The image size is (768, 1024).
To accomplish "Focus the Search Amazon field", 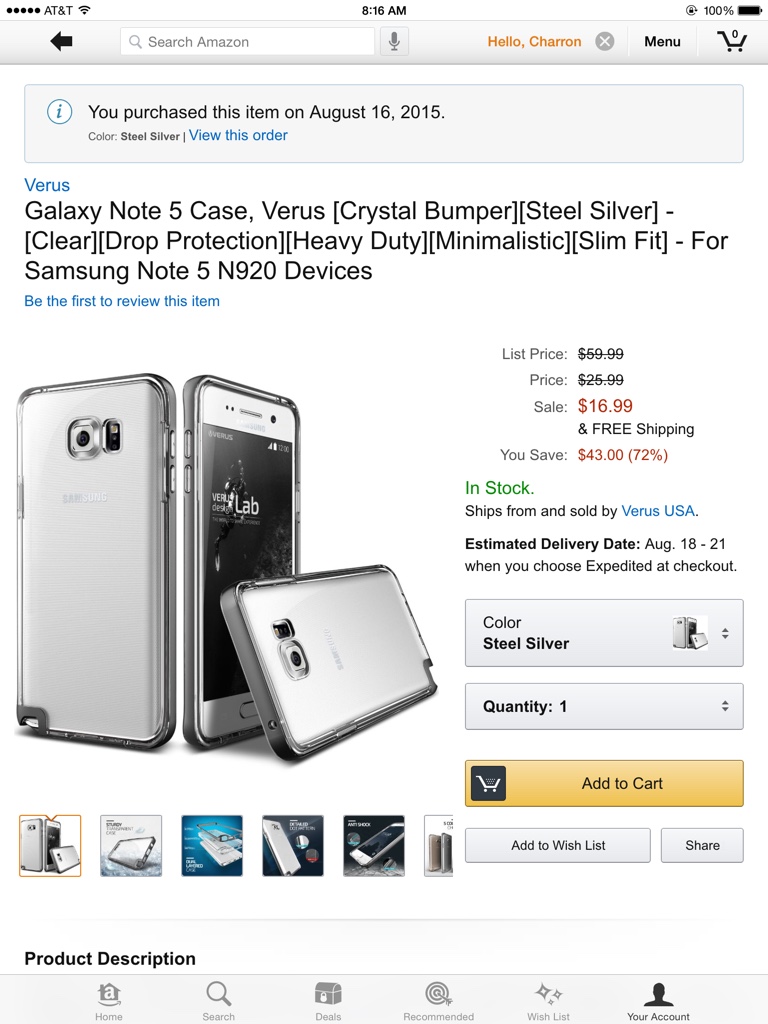I will [x=248, y=41].
